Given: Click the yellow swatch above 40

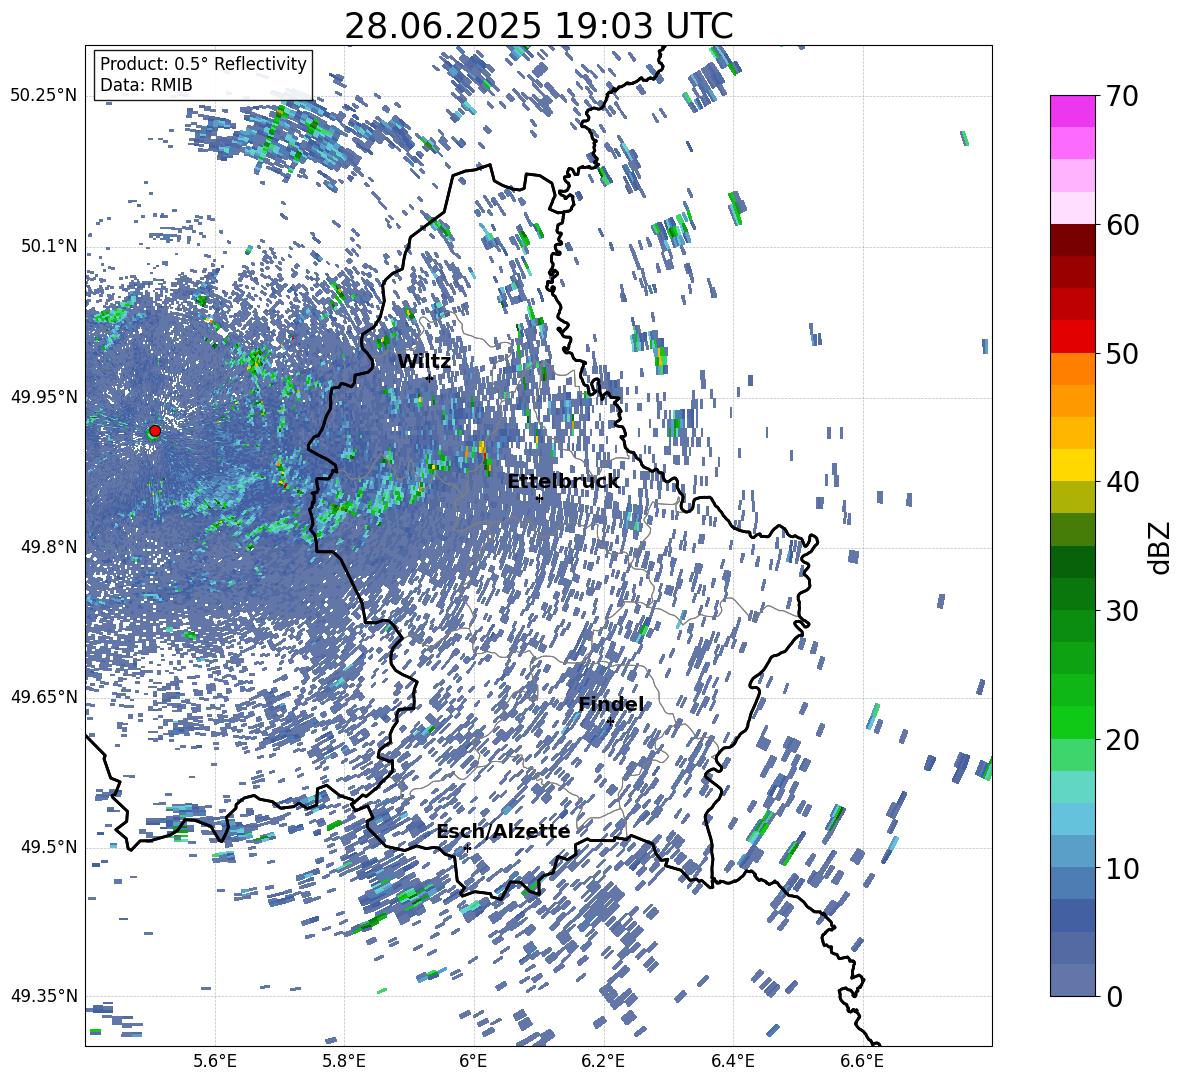Looking at the screenshot, I should 1072,465.
